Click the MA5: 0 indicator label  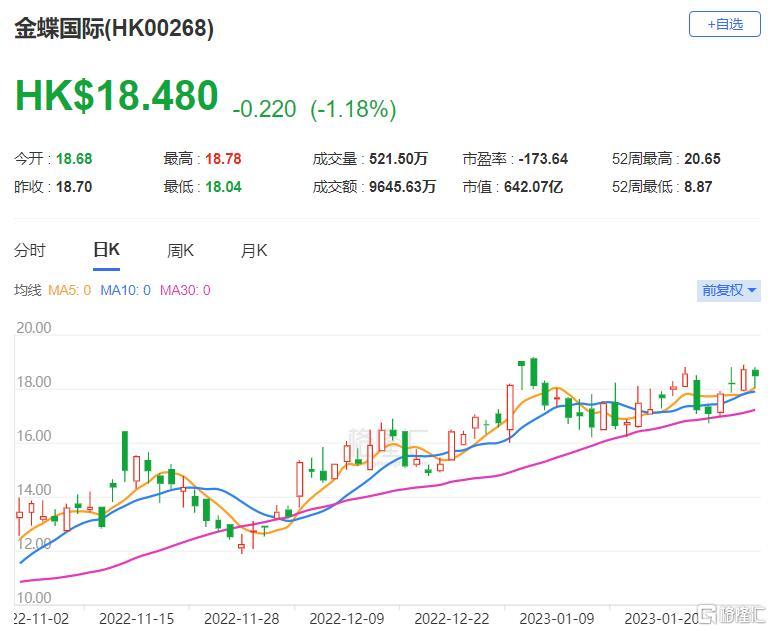[x=69, y=290]
